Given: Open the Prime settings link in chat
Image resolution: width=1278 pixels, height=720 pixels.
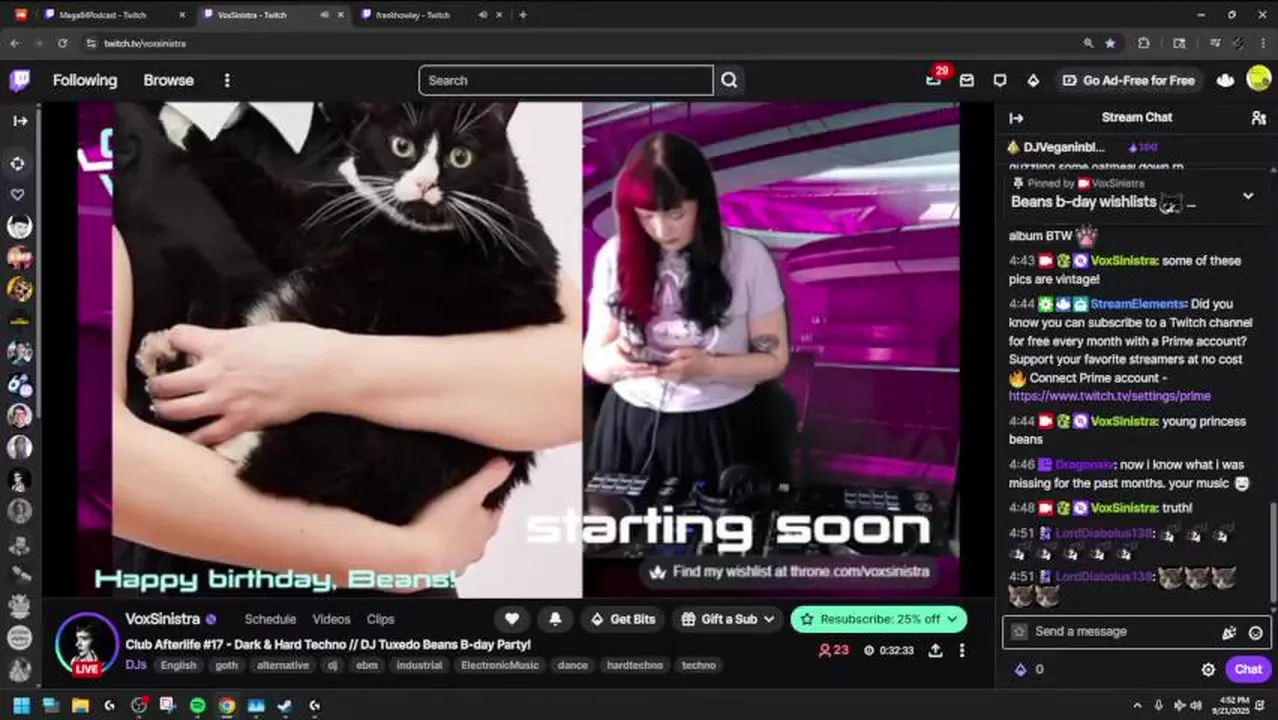Looking at the screenshot, I should tap(1109, 396).
